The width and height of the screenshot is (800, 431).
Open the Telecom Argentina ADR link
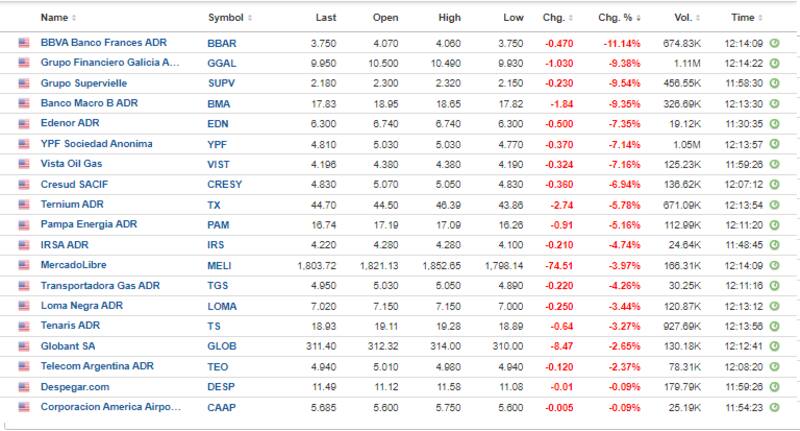click(97, 367)
